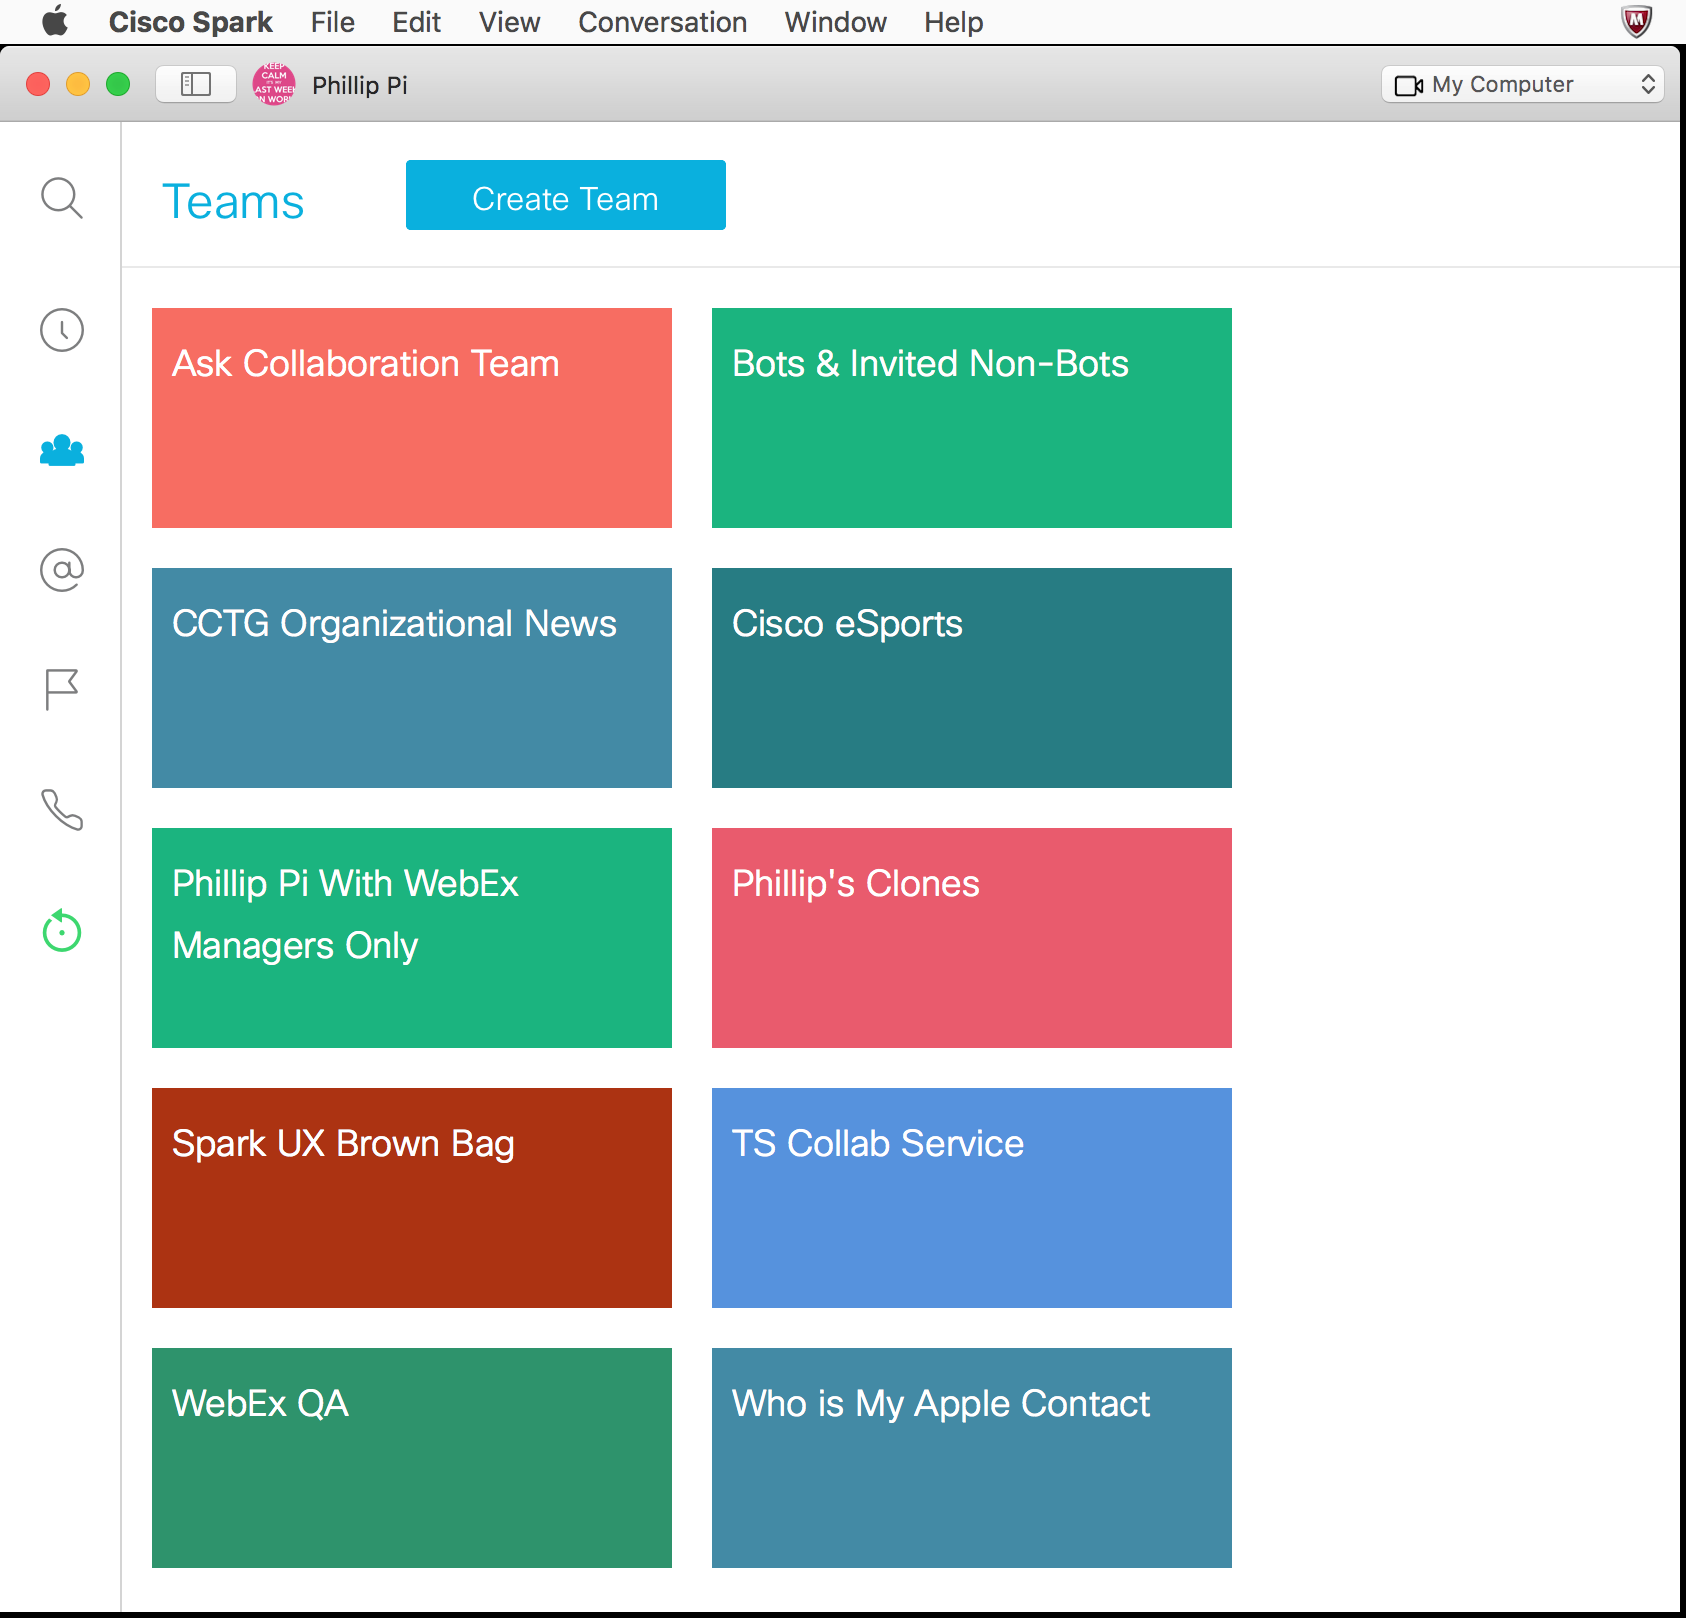This screenshot has height=1618, width=1686.
Task: Open flagged messages flag icon
Action: click(x=61, y=689)
